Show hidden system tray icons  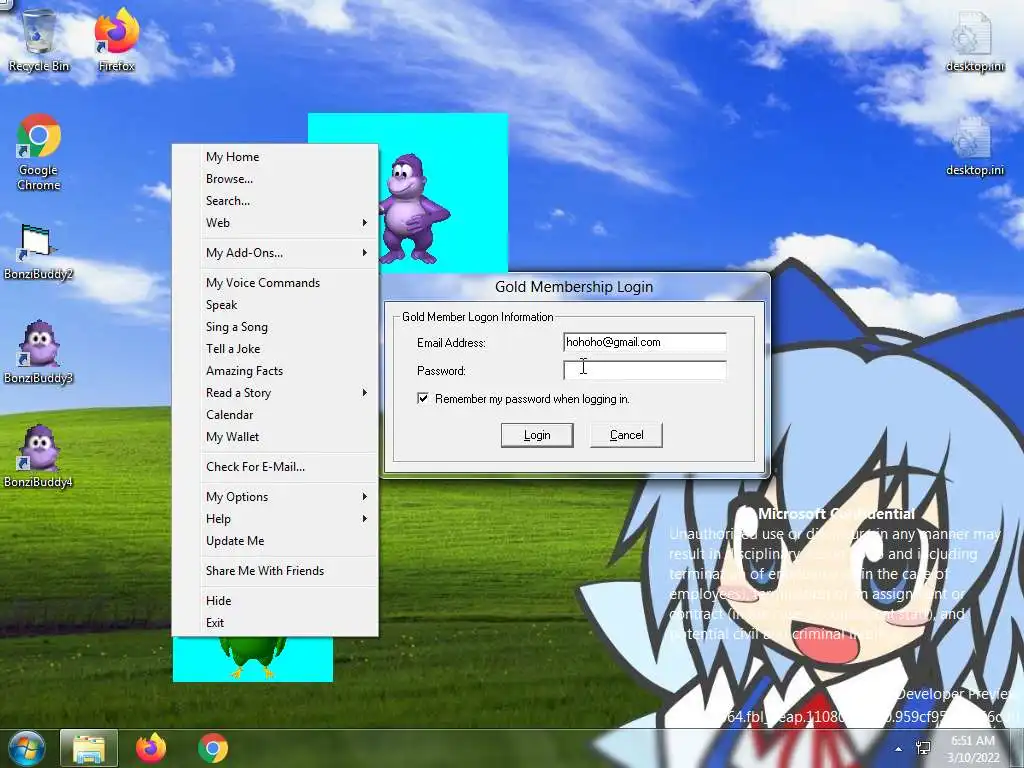coord(899,749)
